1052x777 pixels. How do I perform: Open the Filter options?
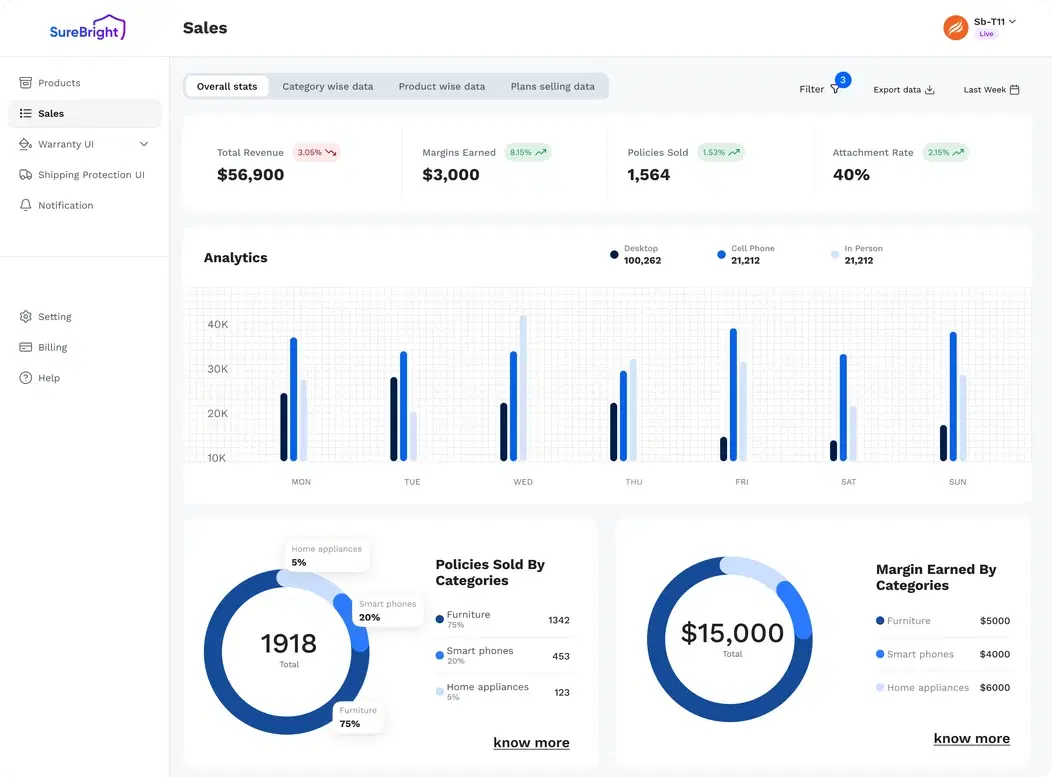pos(819,89)
